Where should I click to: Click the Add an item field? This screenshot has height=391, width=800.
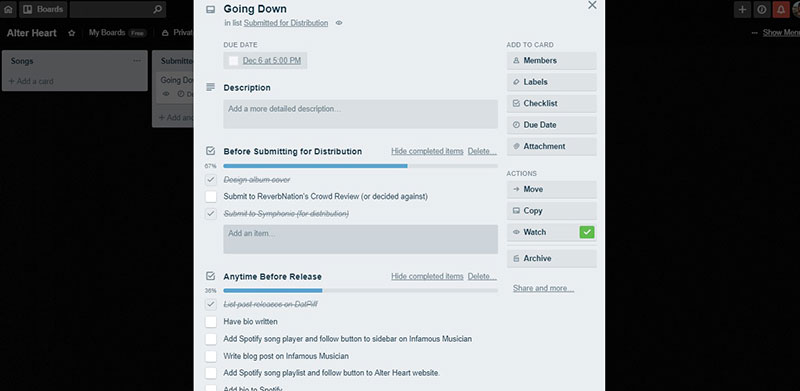click(x=360, y=239)
